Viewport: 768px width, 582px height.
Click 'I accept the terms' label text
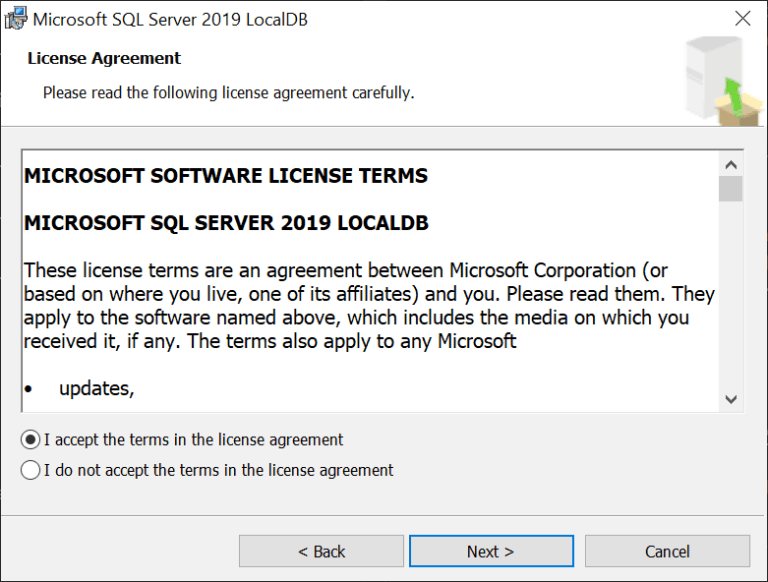point(194,440)
